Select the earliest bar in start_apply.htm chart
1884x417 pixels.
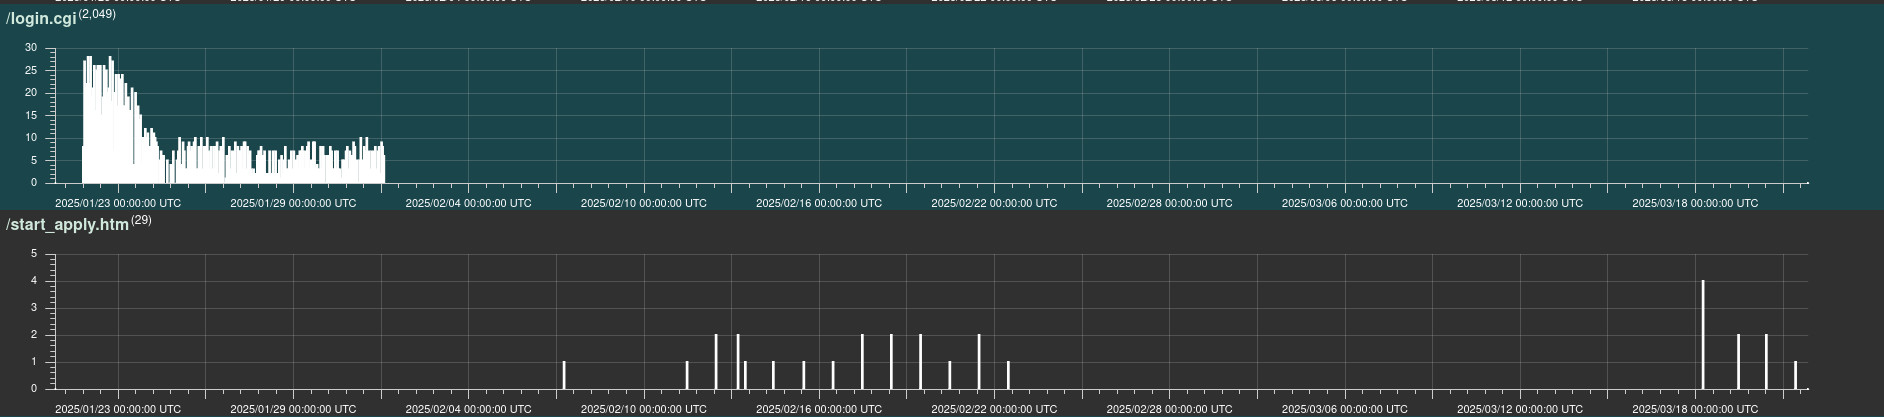(x=564, y=375)
